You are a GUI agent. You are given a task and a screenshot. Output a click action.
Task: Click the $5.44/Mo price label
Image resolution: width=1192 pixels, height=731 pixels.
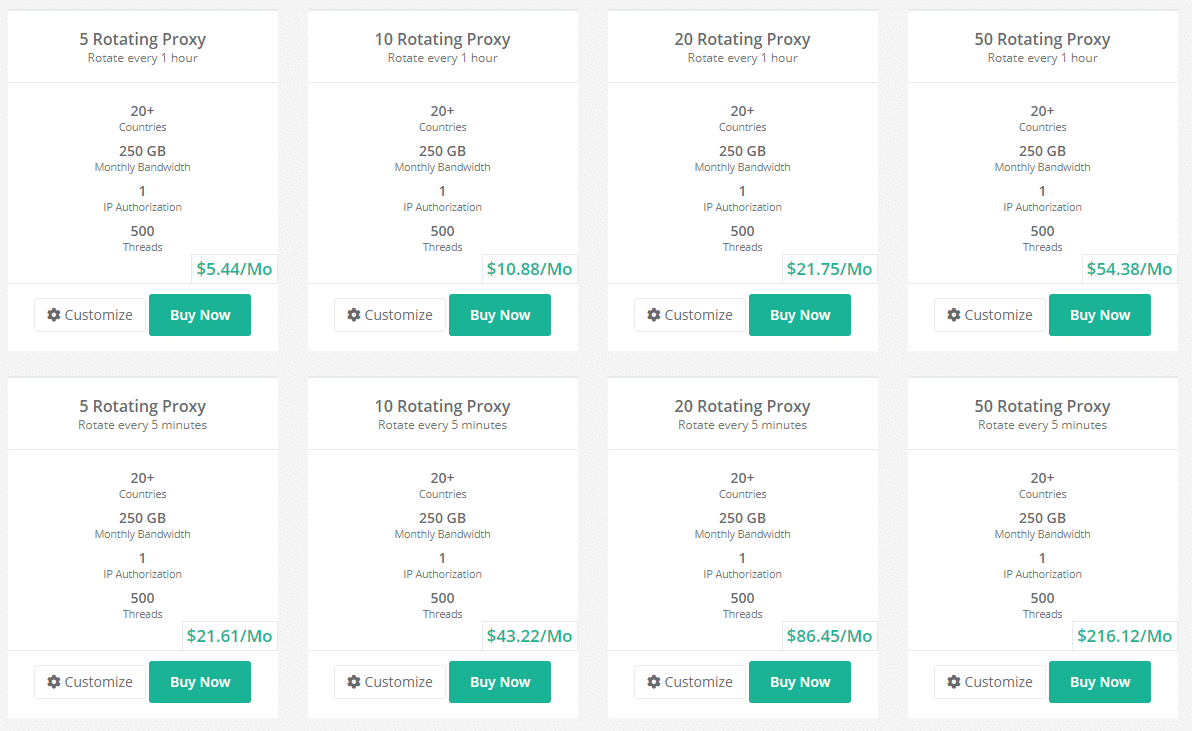[x=234, y=269]
